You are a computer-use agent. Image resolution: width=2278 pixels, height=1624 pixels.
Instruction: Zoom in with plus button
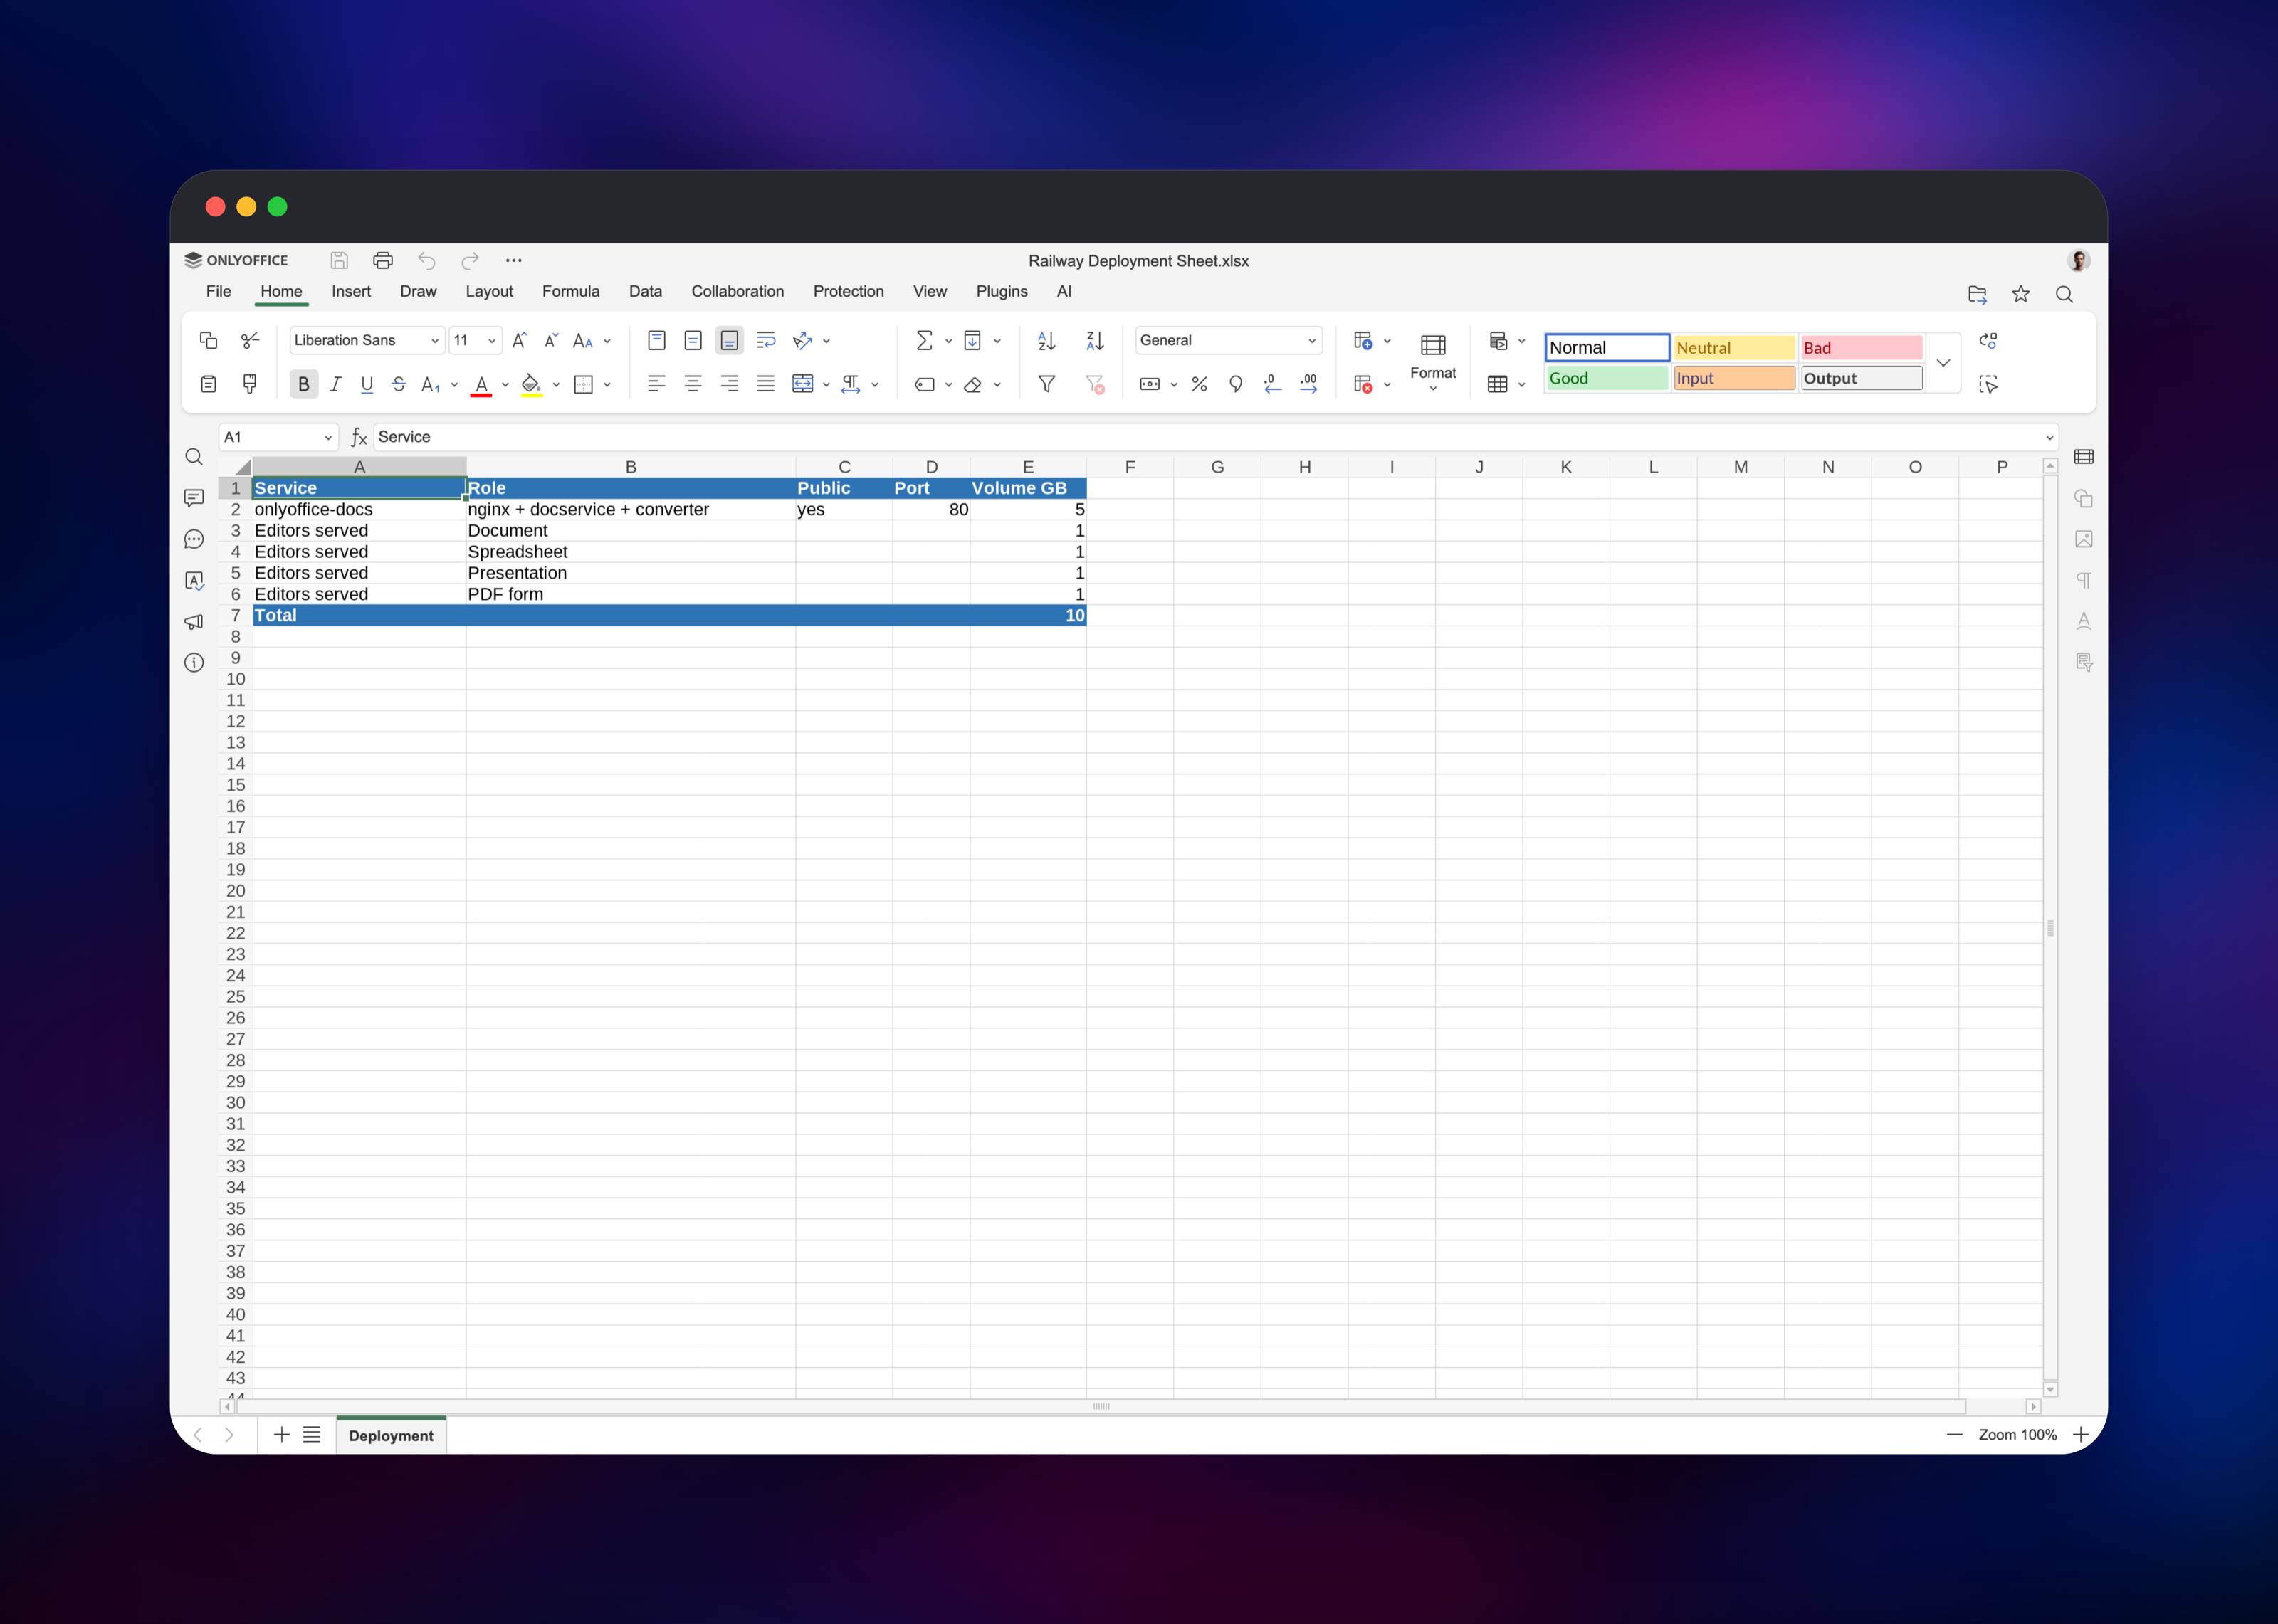click(x=2081, y=1435)
